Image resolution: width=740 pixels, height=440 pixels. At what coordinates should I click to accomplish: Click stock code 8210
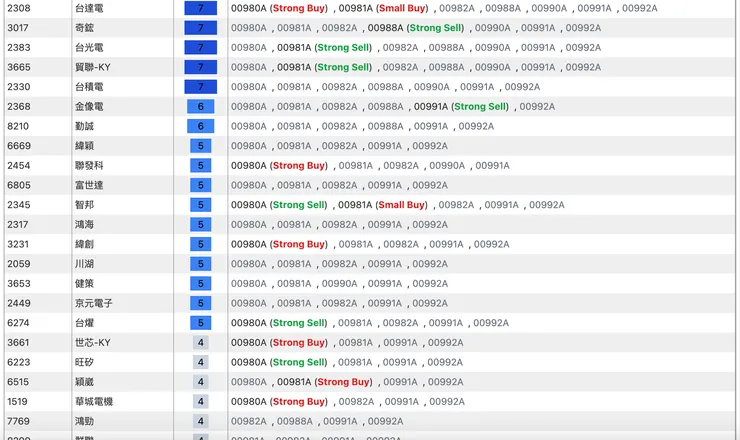[x=18, y=126]
